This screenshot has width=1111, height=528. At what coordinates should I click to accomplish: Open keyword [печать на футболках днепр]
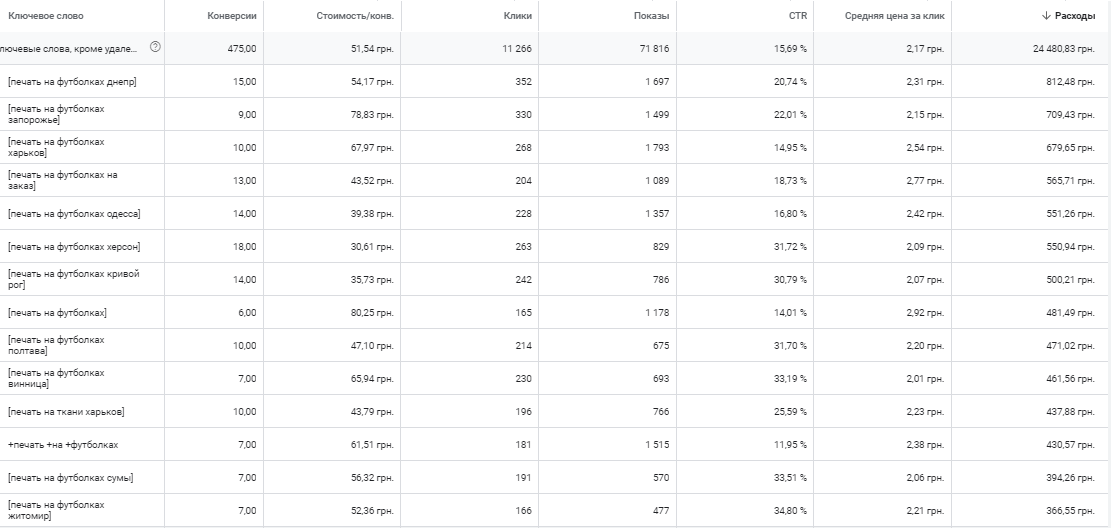pyautogui.click(x=72, y=82)
